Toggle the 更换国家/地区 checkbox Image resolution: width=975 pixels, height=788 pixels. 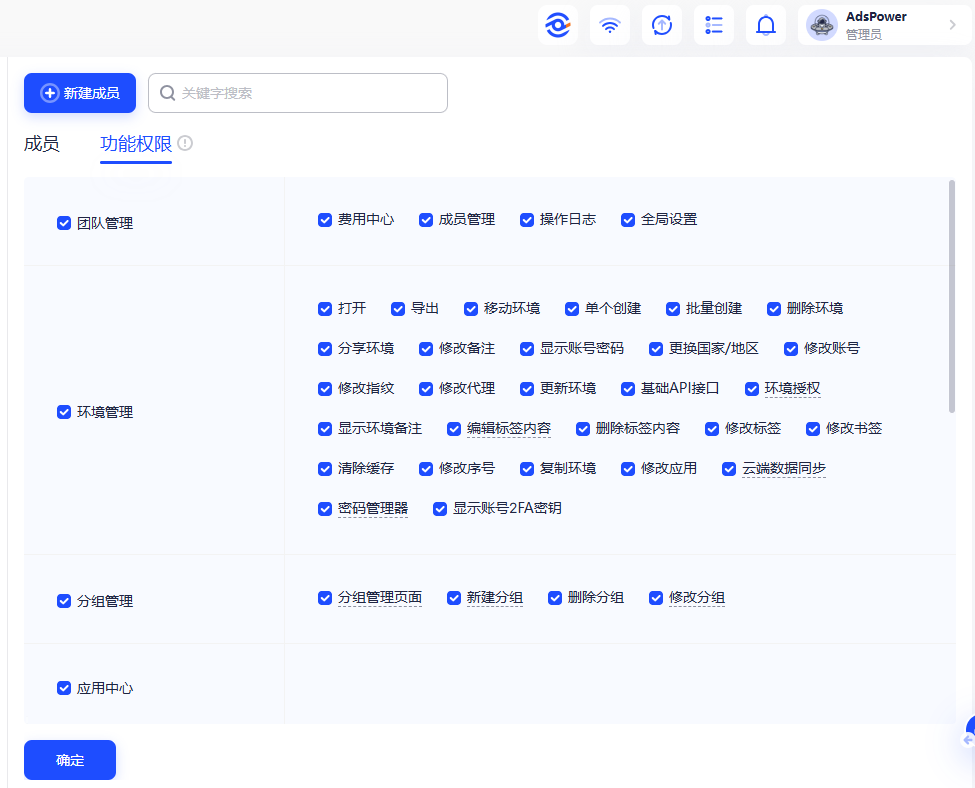(656, 348)
